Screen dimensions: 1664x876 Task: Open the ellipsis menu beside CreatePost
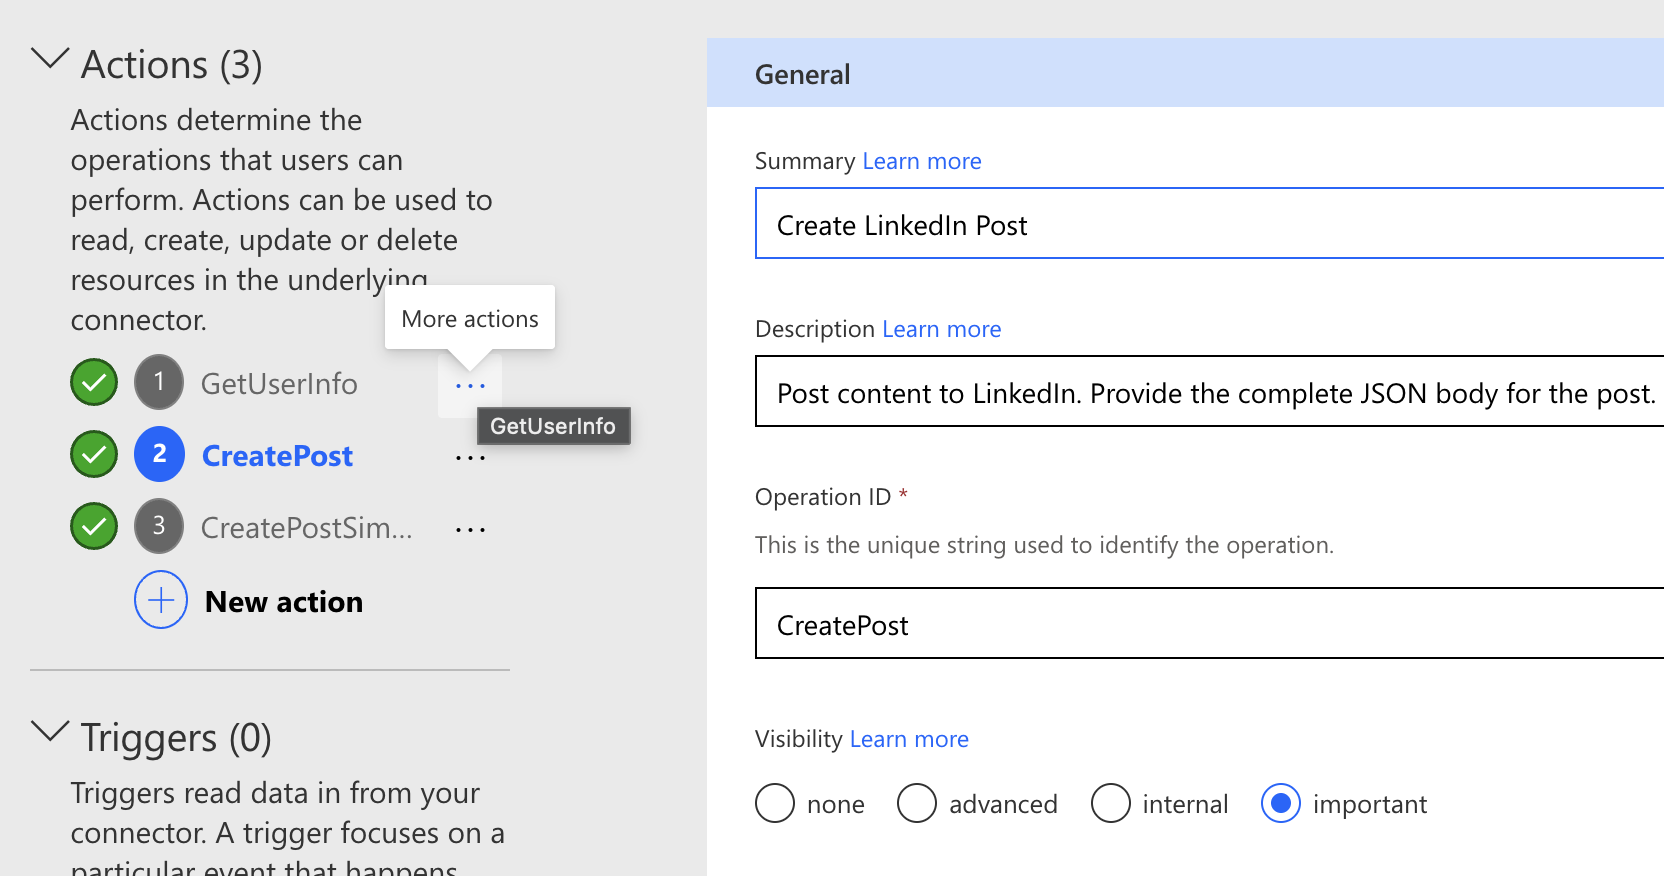[x=470, y=458]
